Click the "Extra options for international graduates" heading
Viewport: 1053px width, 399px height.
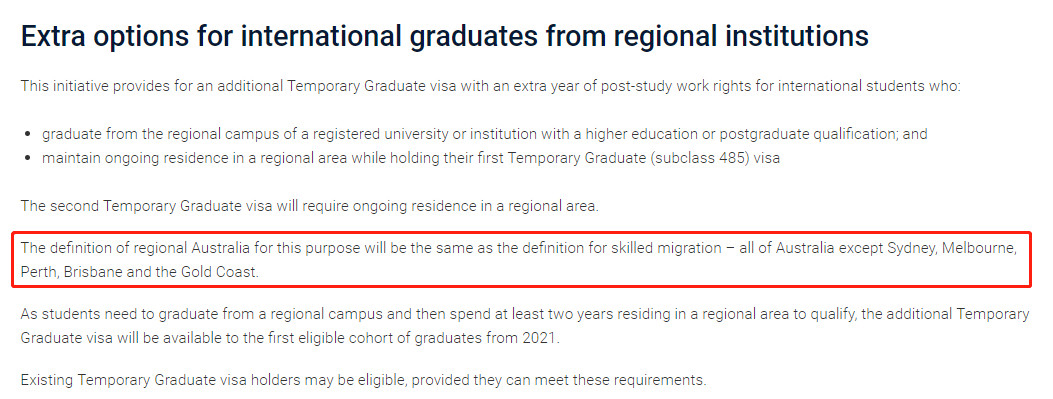click(445, 37)
